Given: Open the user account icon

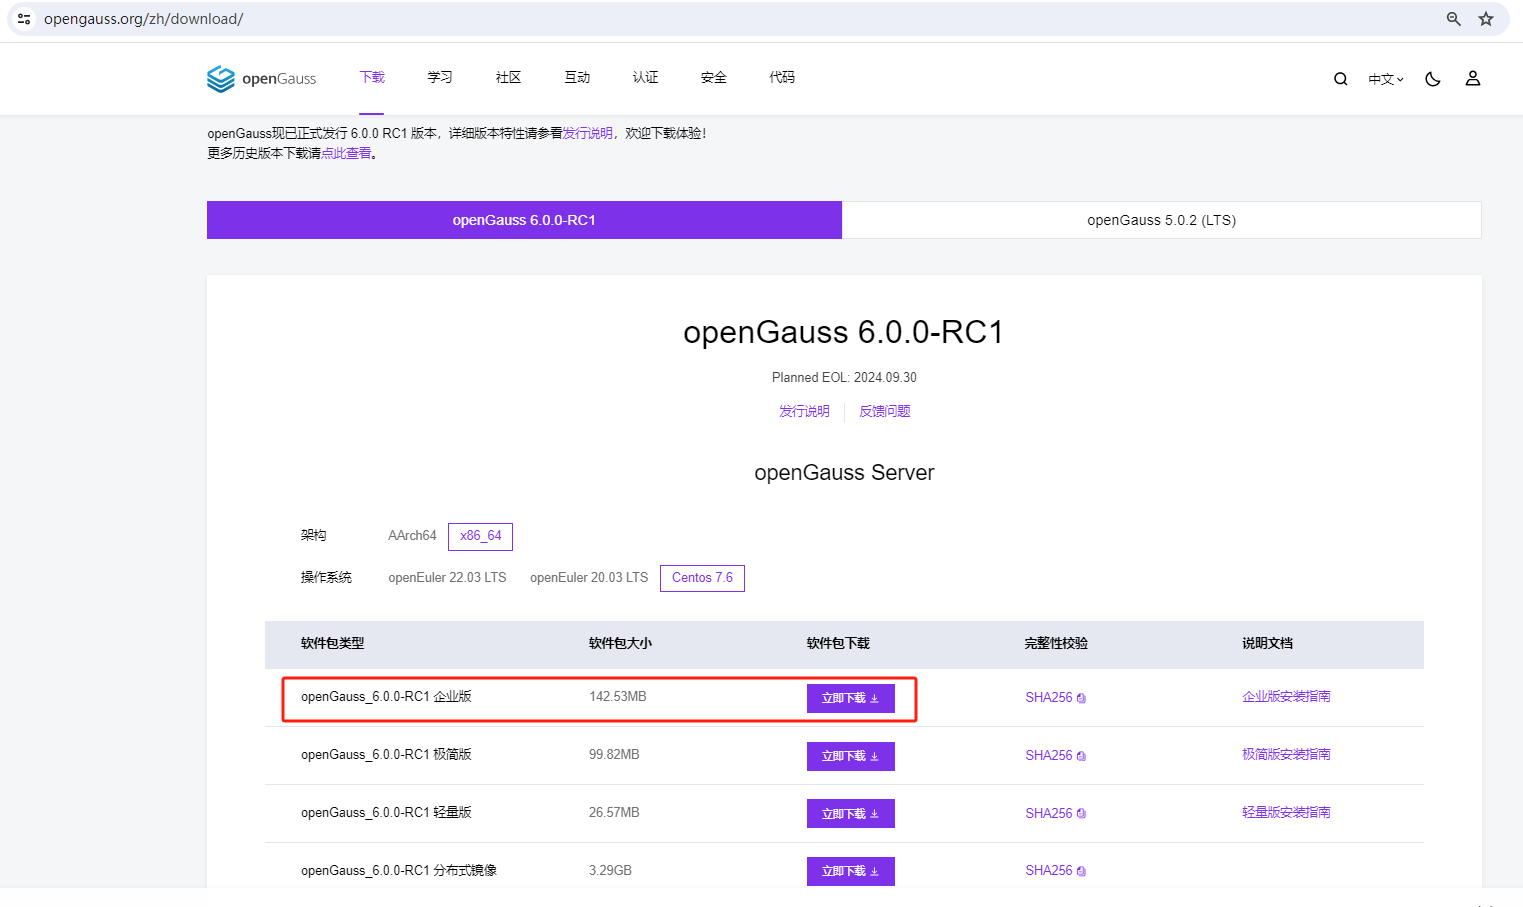Looking at the screenshot, I should point(1473,78).
